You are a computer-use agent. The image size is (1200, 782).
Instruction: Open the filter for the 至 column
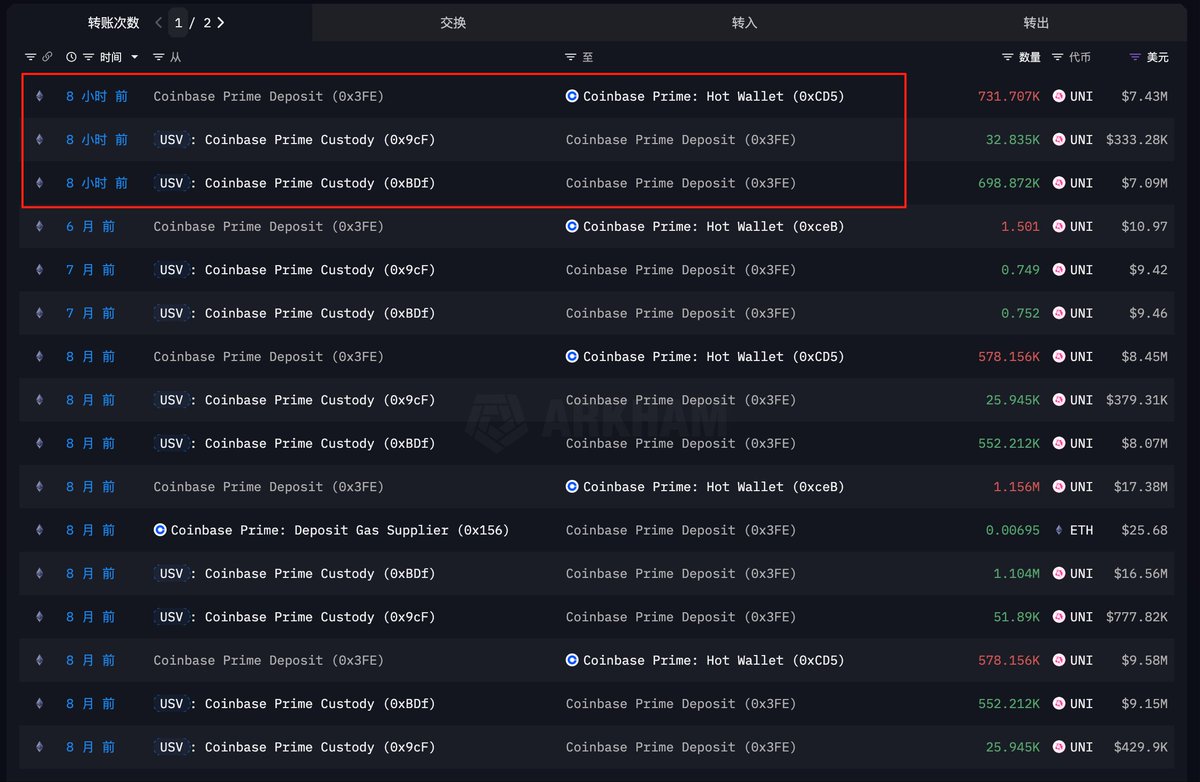571,57
